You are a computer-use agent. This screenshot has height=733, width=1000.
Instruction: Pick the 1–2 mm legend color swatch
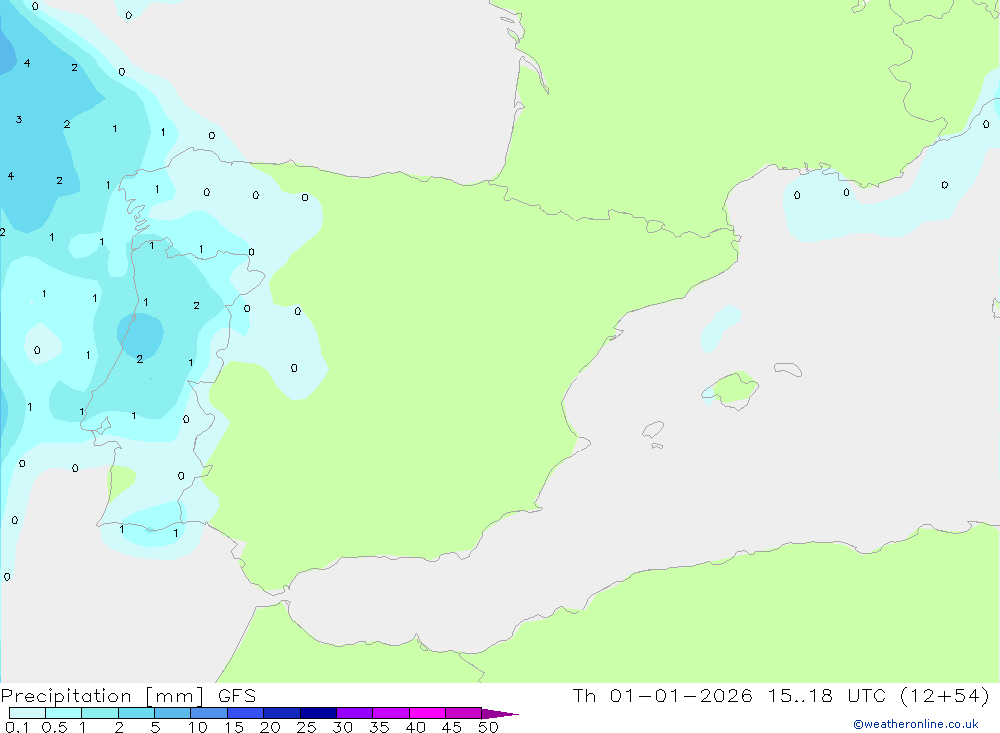[x=99, y=713]
